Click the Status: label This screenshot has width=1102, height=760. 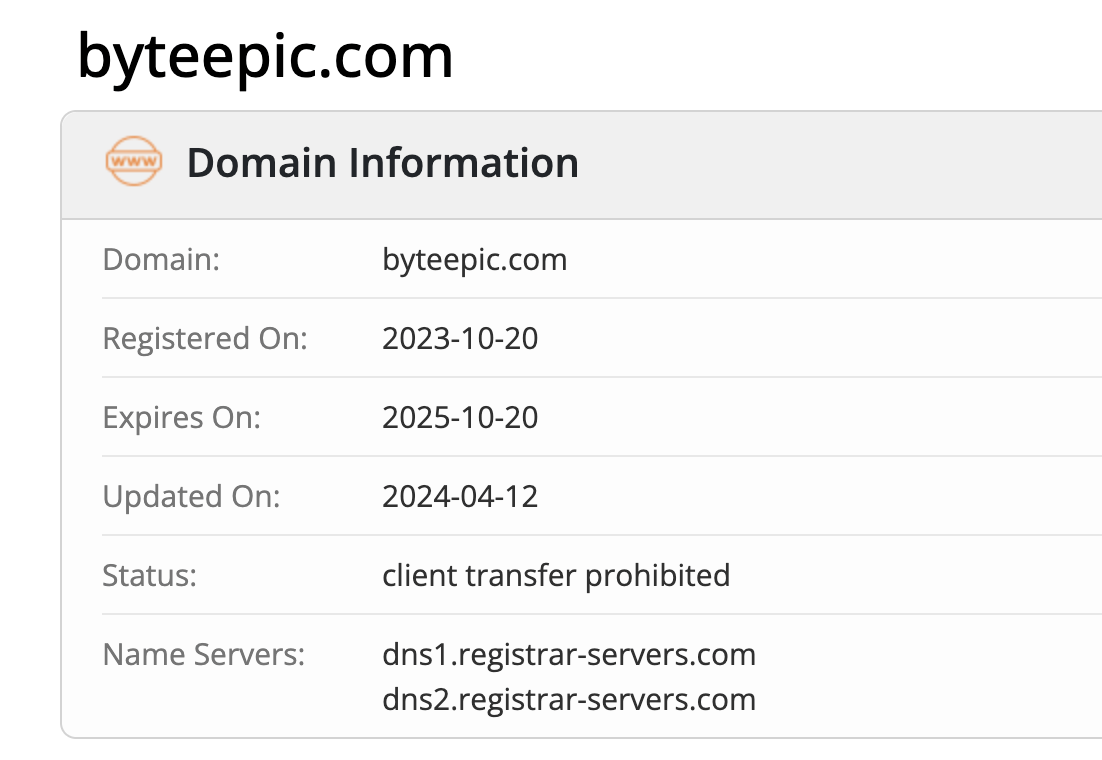pos(150,576)
